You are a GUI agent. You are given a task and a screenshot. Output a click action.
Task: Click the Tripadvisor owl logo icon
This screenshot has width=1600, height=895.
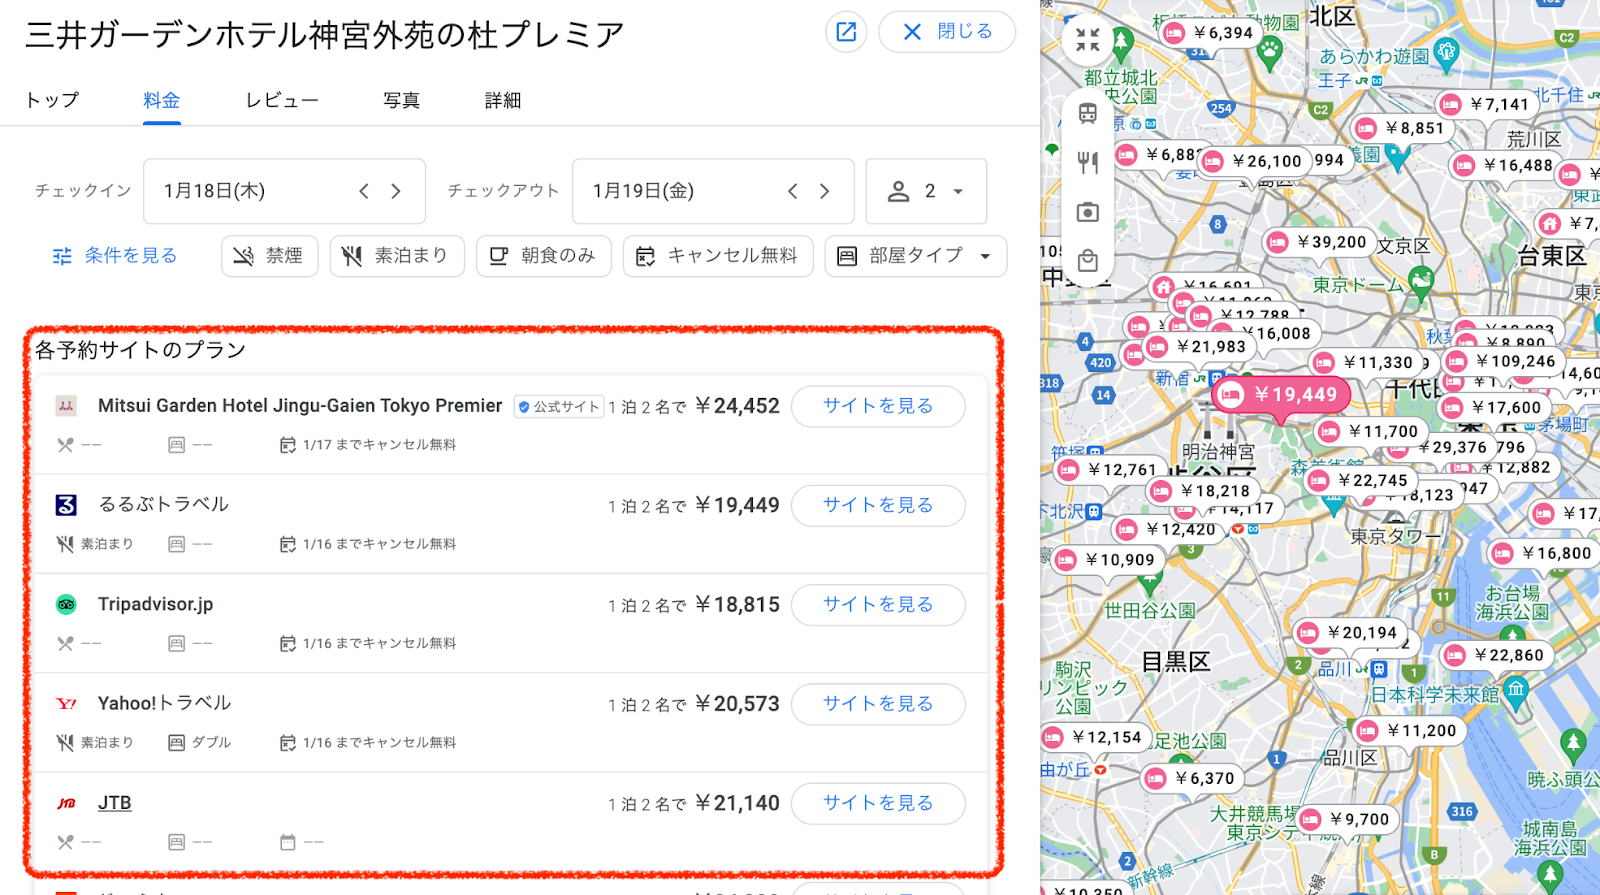tap(66, 604)
